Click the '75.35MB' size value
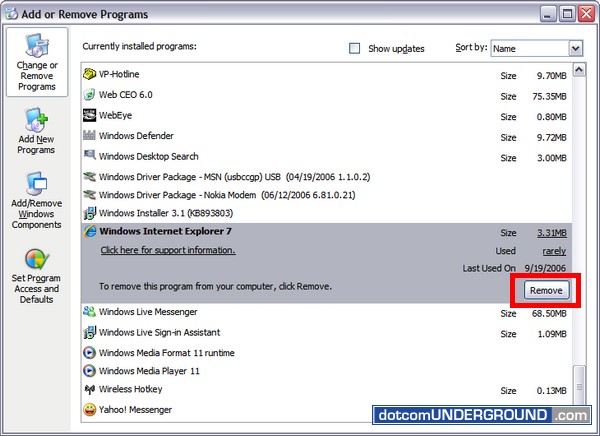Viewport: 600px width, 436px height. click(x=549, y=96)
